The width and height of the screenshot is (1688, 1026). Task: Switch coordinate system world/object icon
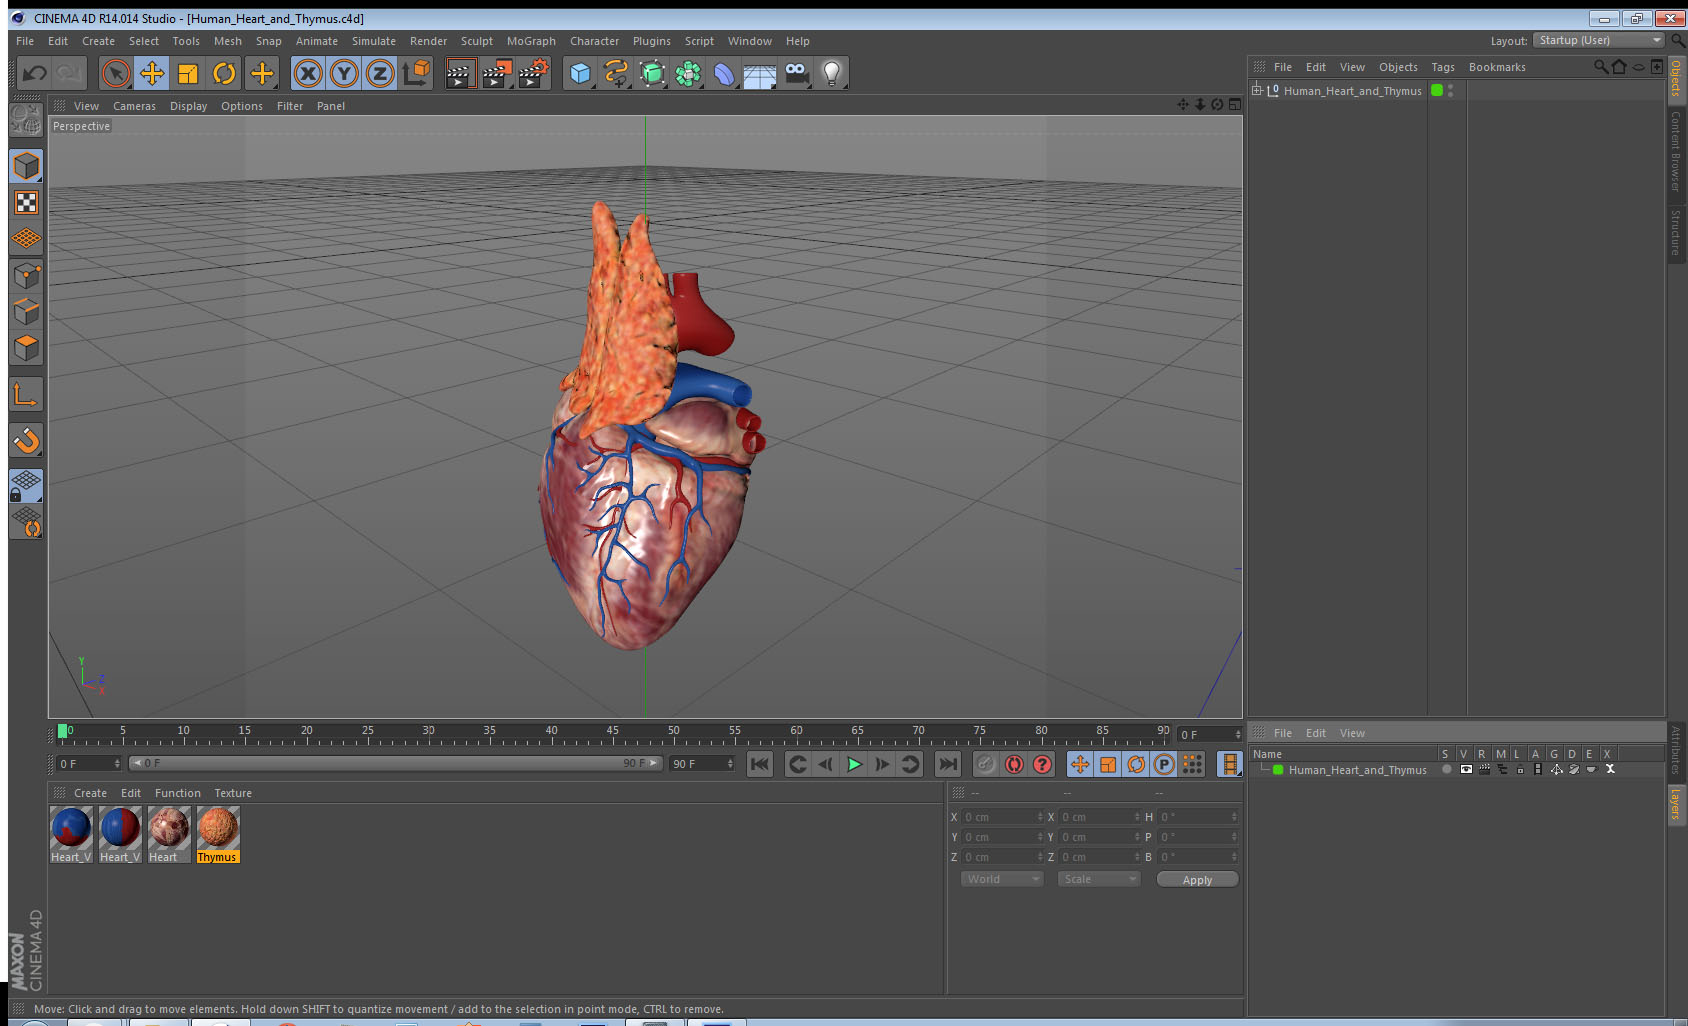point(416,73)
